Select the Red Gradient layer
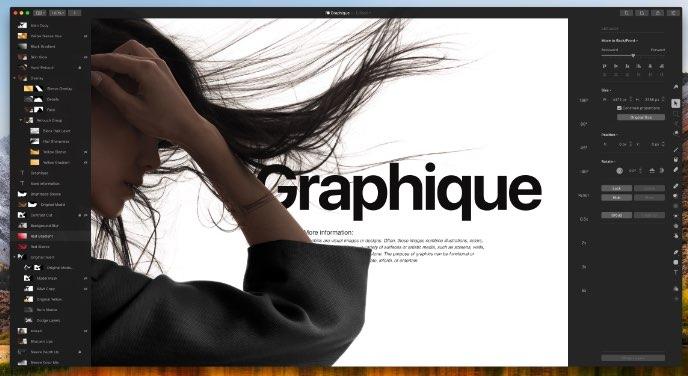This screenshot has width=688, height=376. point(50,236)
